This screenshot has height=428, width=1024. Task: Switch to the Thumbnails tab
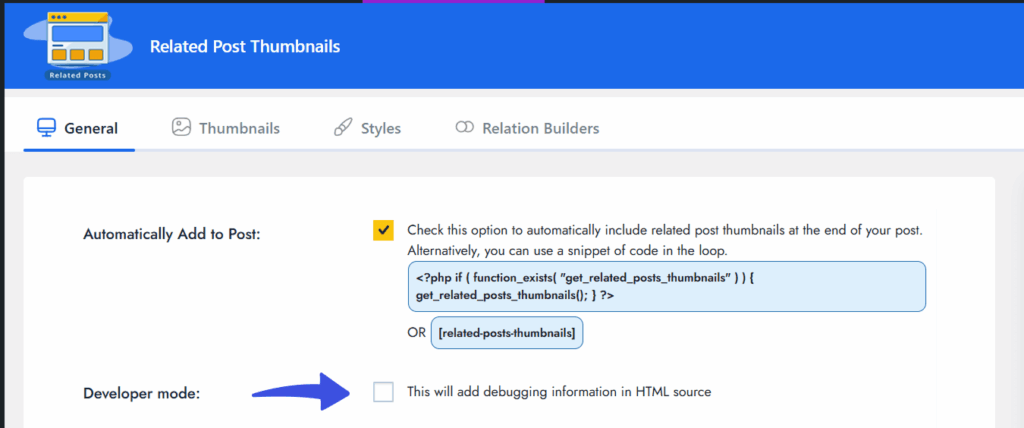coord(226,128)
